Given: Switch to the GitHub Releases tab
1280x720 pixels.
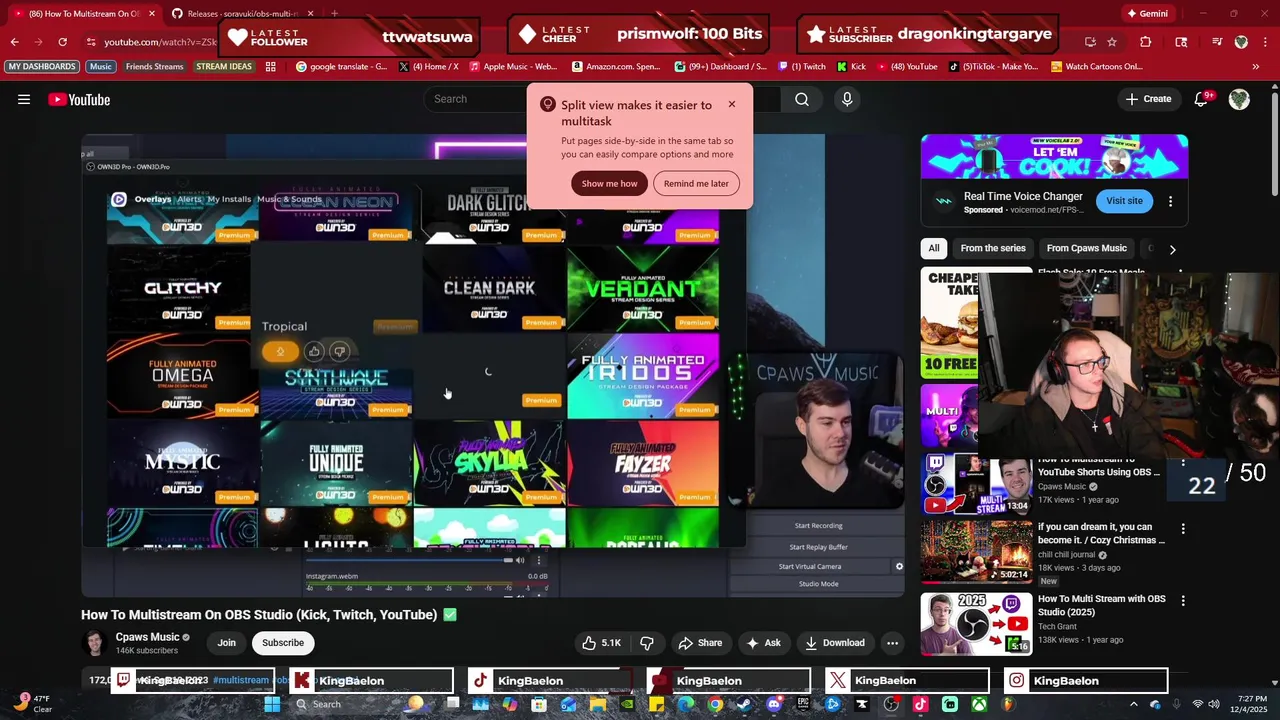Looking at the screenshot, I should pos(242,14).
